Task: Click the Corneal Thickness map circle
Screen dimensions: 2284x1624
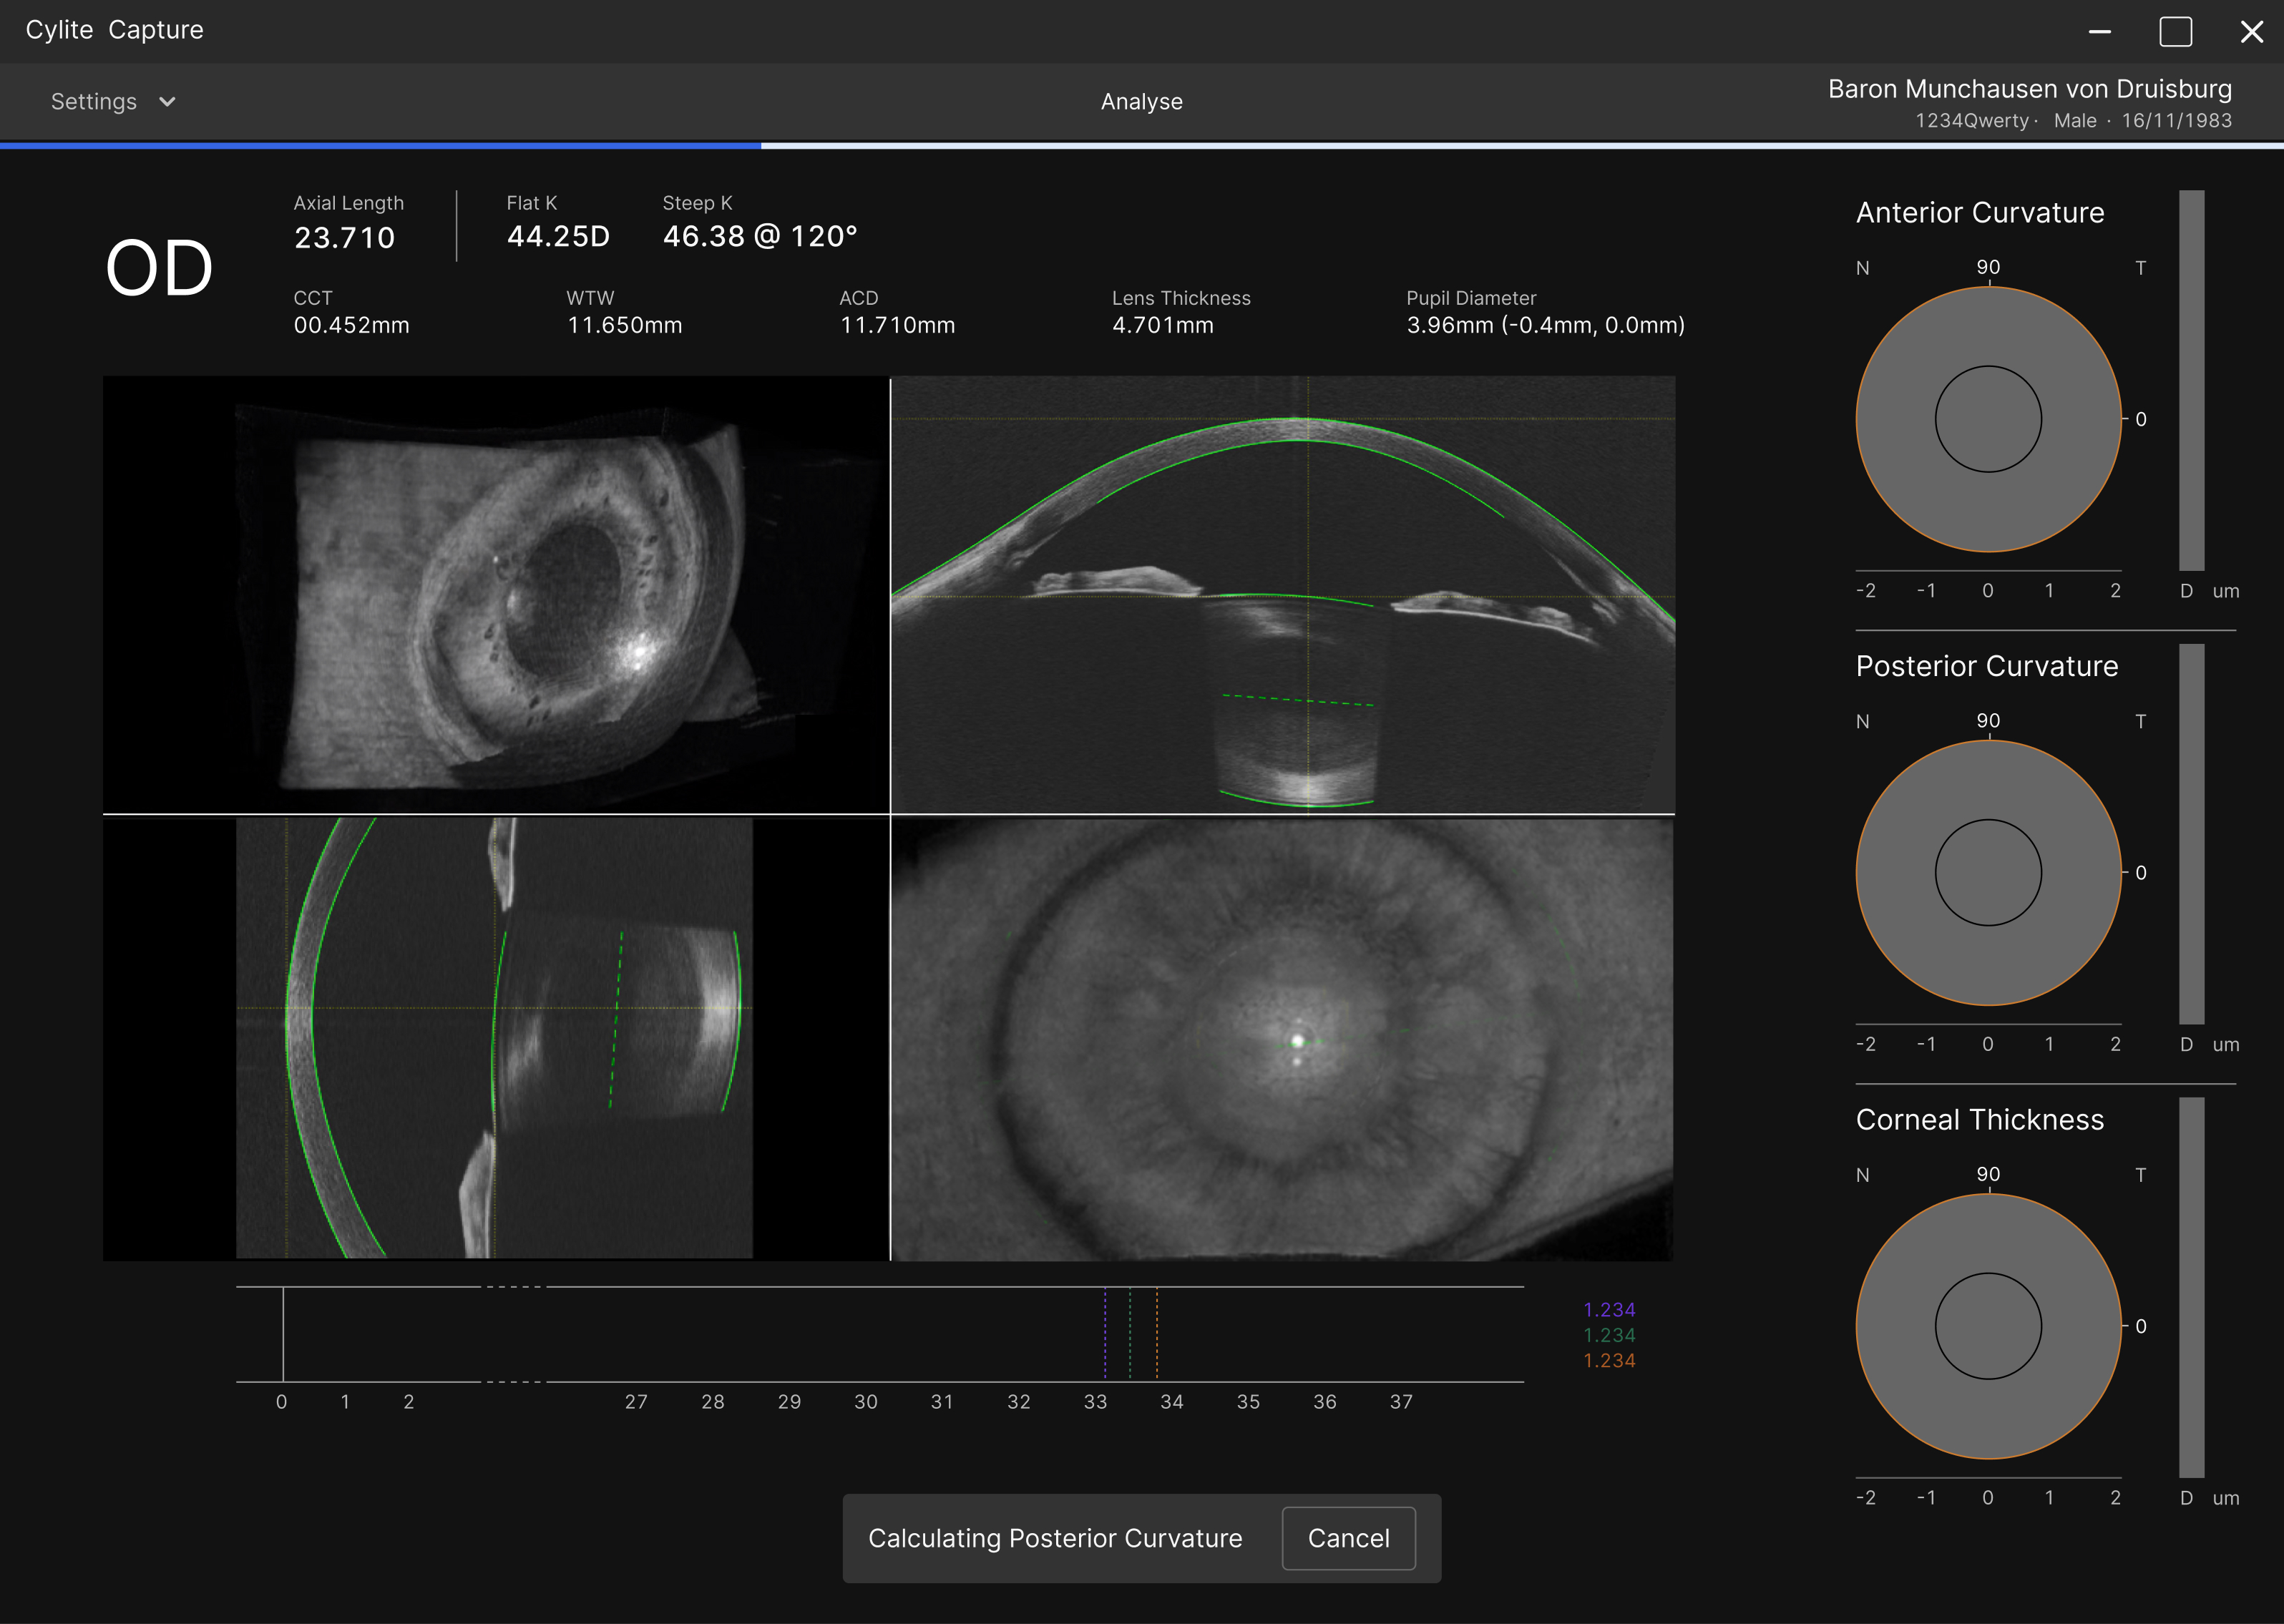Action: point(1988,1326)
